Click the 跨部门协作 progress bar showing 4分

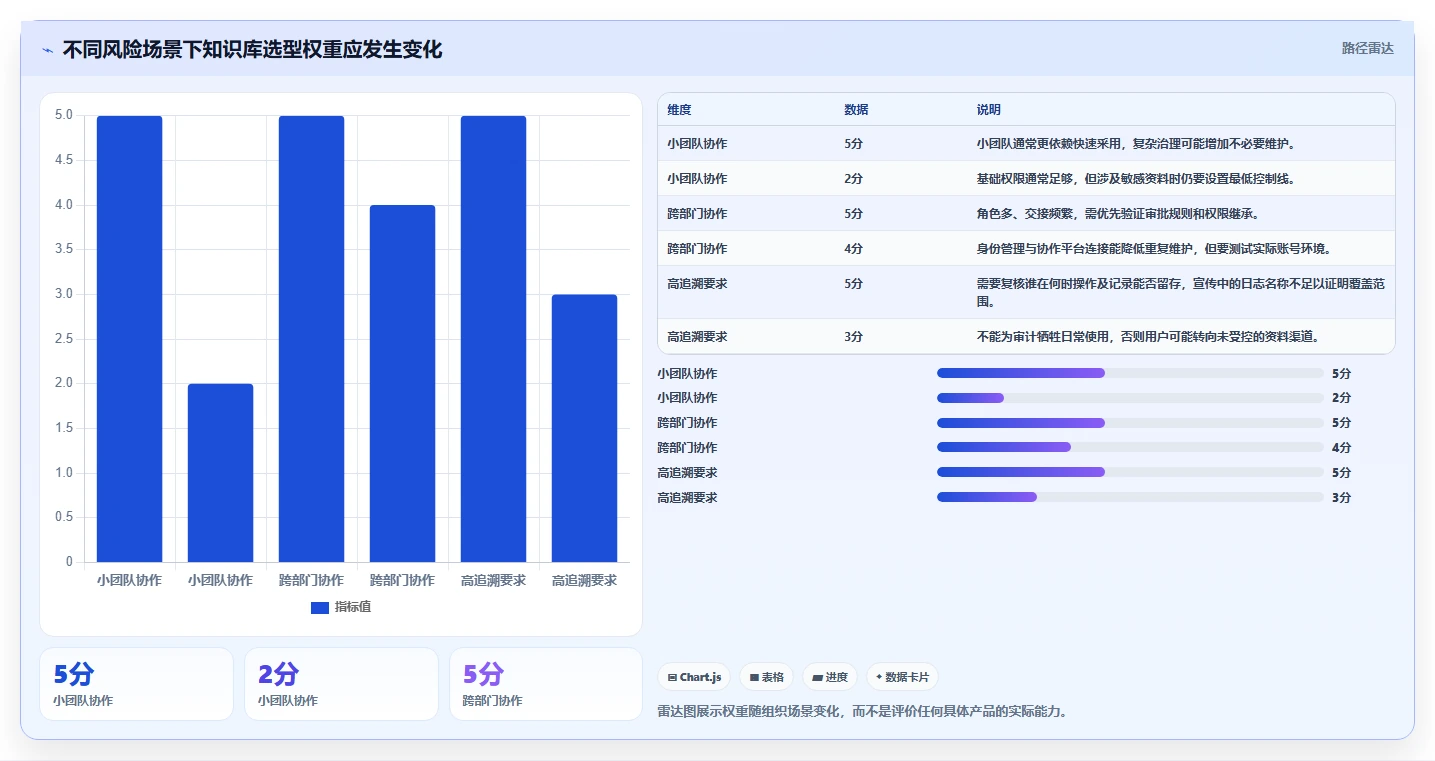tap(1130, 447)
